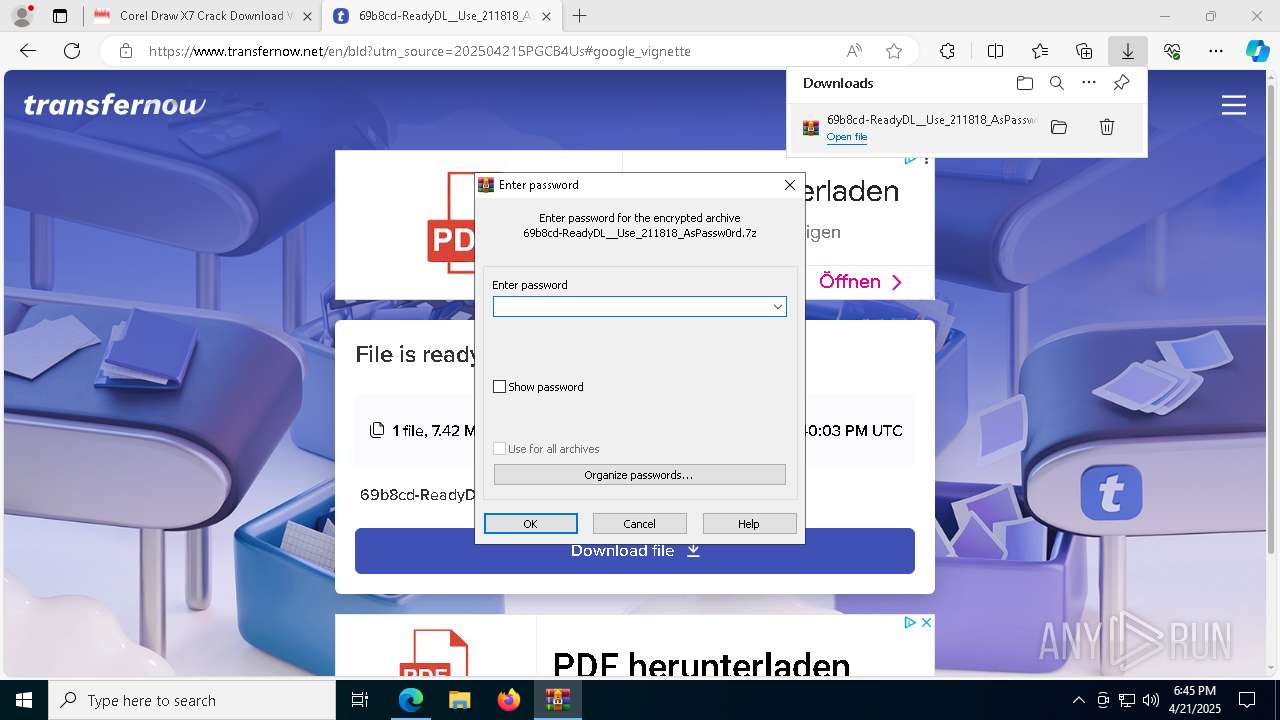Open Microsoft Edge from taskbar
The image size is (1280, 720).
pyautogui.click(x=411, y=700)
